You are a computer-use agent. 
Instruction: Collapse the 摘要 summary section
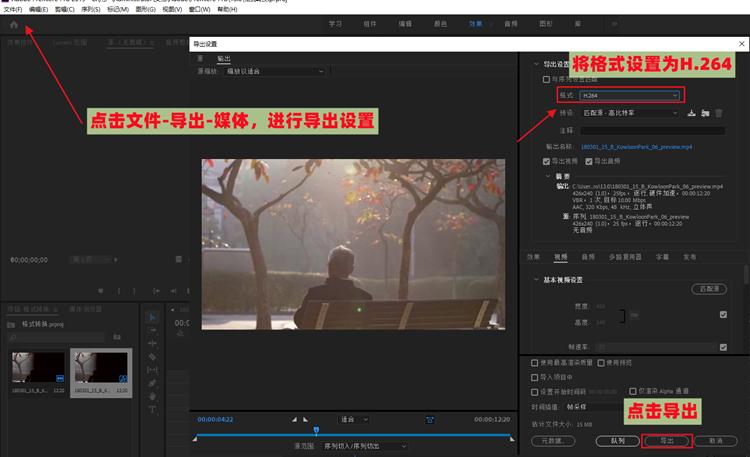[548, 176]
